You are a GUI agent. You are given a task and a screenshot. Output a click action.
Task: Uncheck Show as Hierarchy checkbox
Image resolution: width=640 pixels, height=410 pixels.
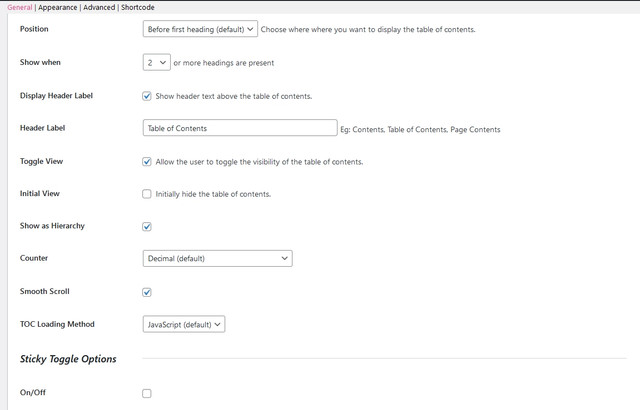coord(147,226)
